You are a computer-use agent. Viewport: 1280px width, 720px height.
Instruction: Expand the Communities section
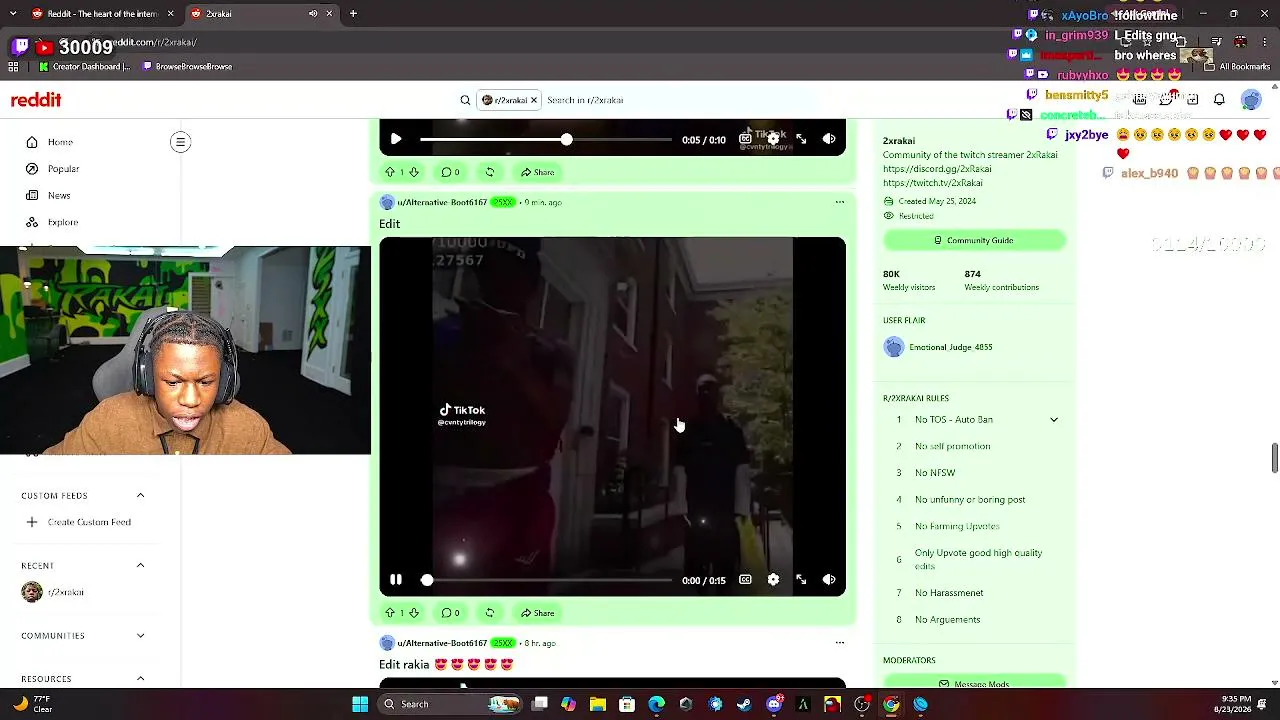140,636
